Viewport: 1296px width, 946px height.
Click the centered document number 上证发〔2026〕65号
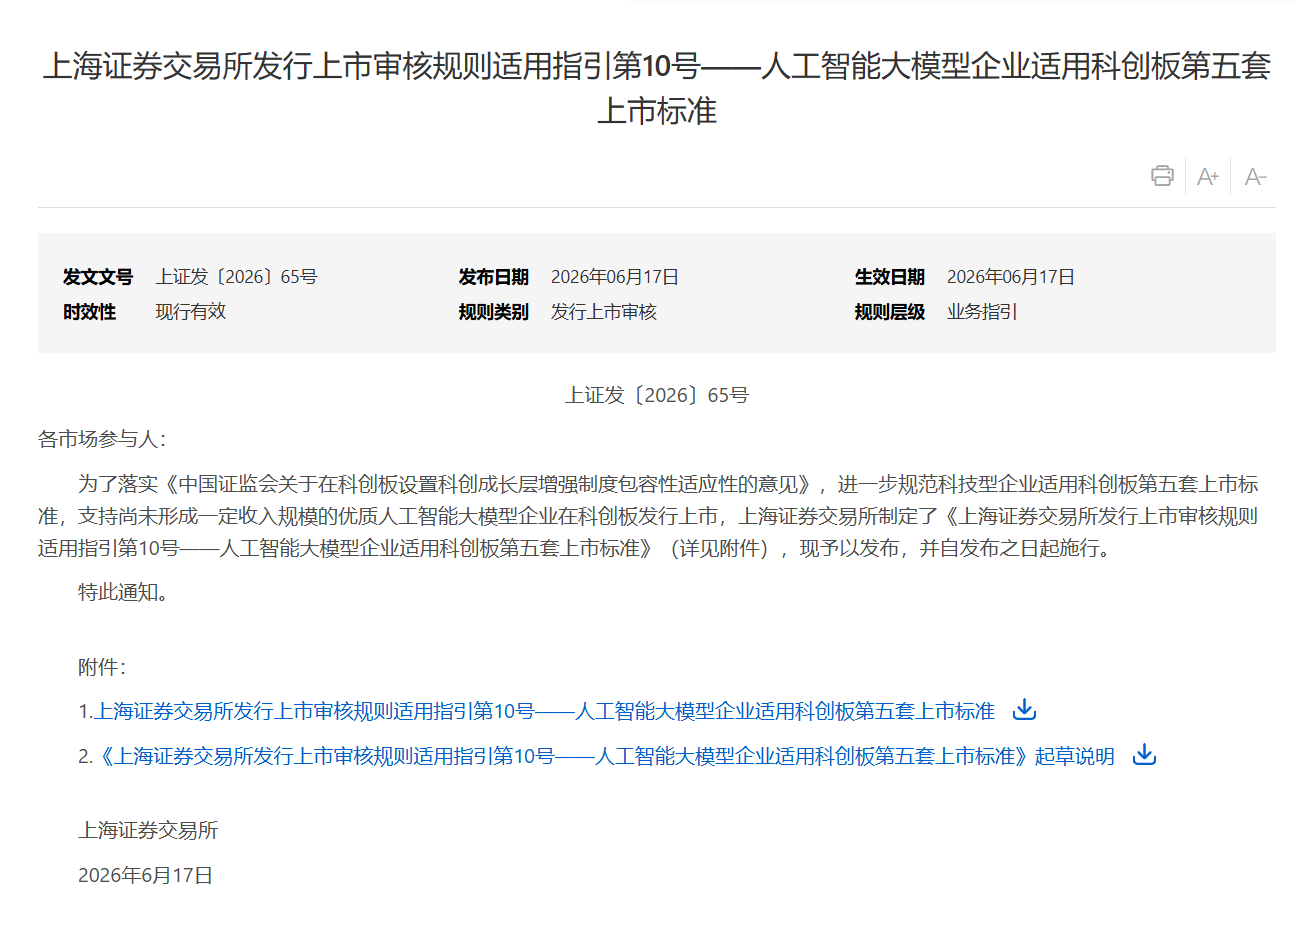(x=657, y=395)
